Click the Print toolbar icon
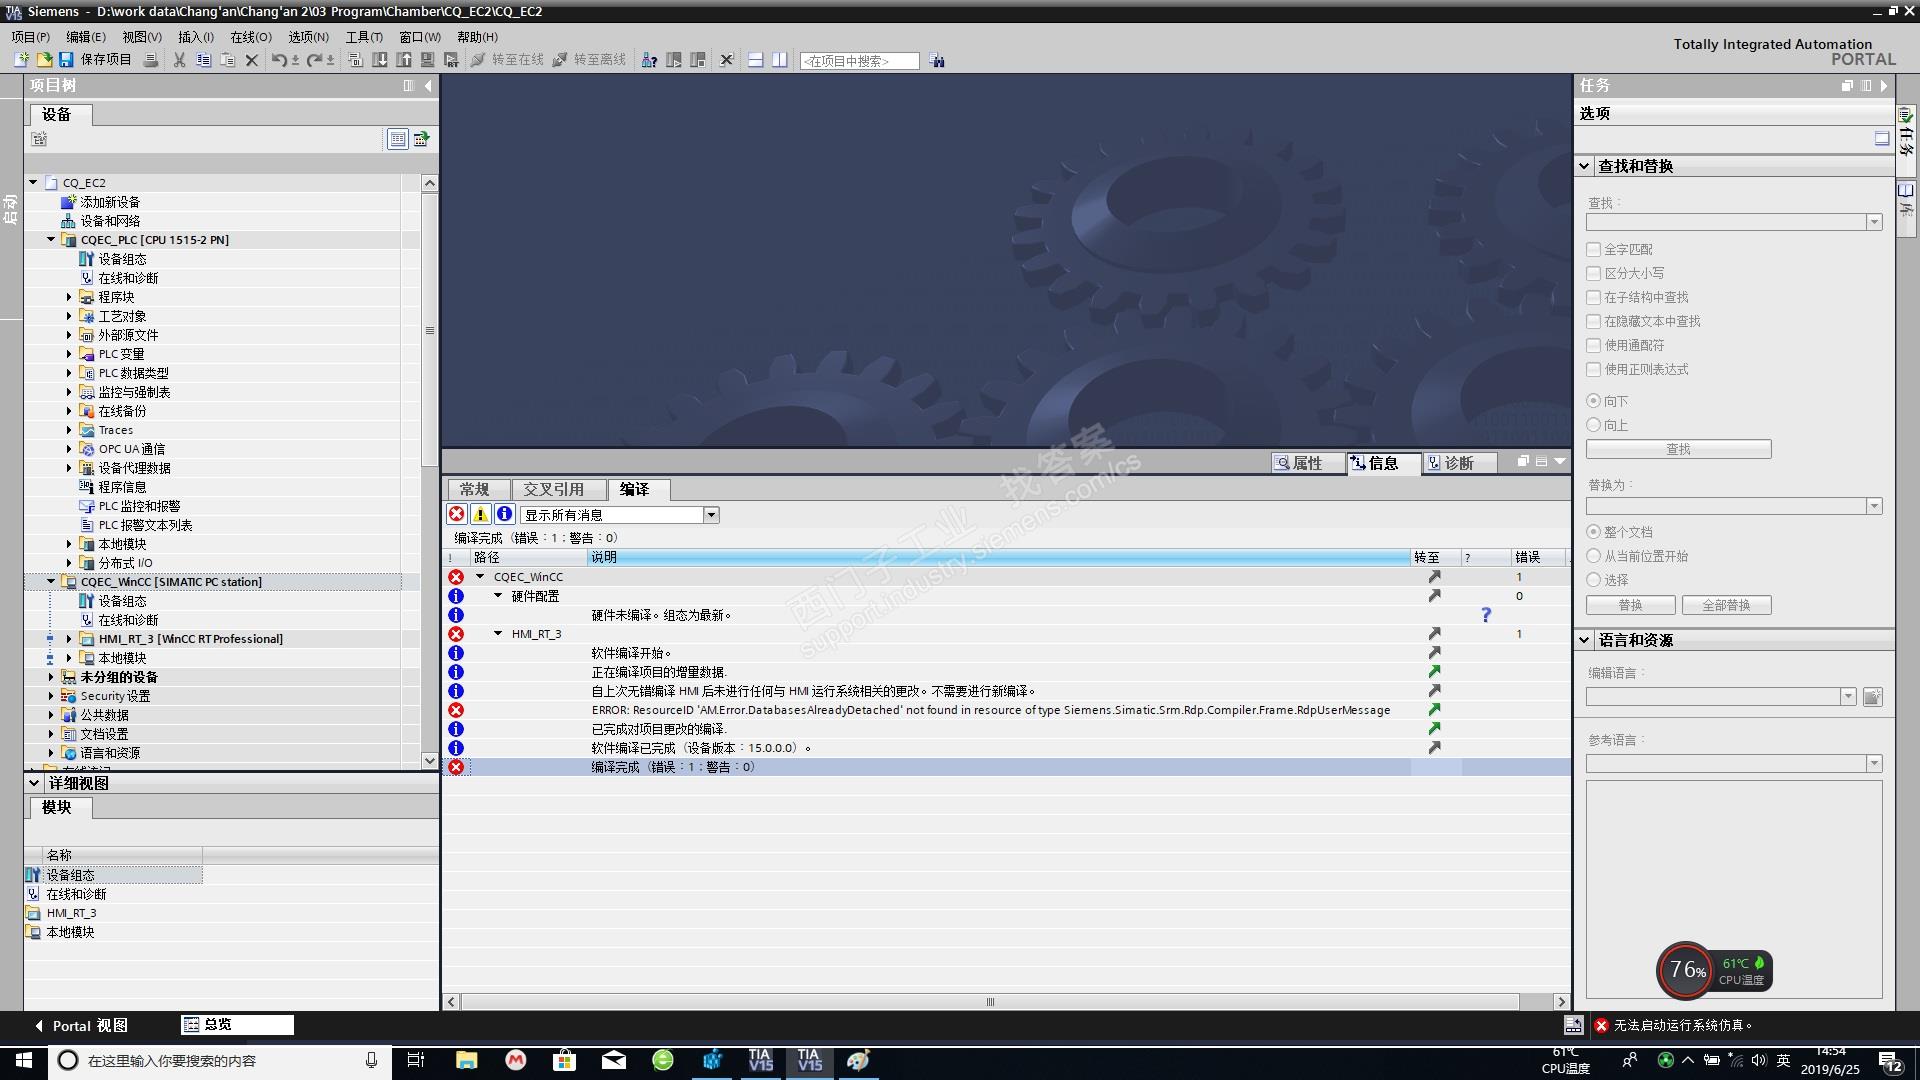The image size is (1920, 1080). tap(151, 60)
